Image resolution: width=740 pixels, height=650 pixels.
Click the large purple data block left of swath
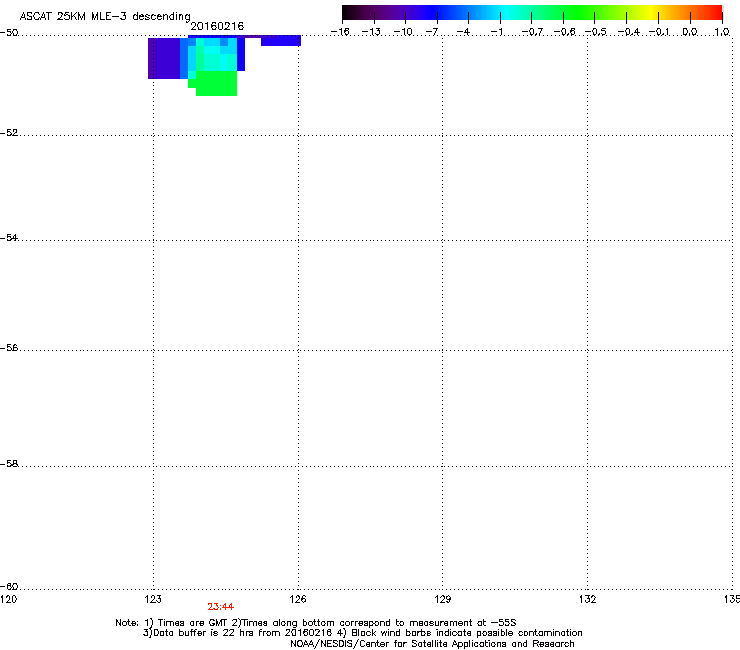point(164,58)
